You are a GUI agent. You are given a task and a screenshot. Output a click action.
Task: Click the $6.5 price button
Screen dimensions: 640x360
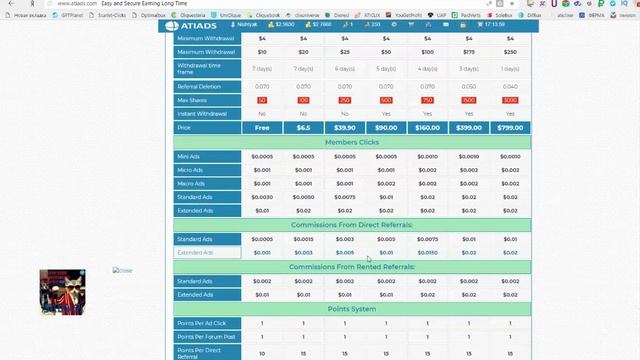point(303,128)
